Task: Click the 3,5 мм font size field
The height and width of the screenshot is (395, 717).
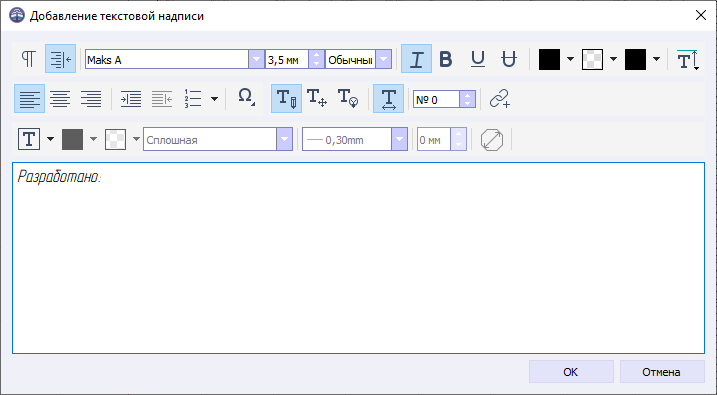Action: pyautogui.click(x=287, y=59)
